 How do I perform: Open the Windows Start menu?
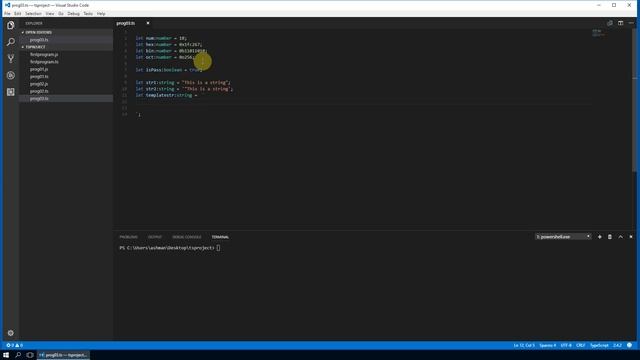tap(6, 355)
